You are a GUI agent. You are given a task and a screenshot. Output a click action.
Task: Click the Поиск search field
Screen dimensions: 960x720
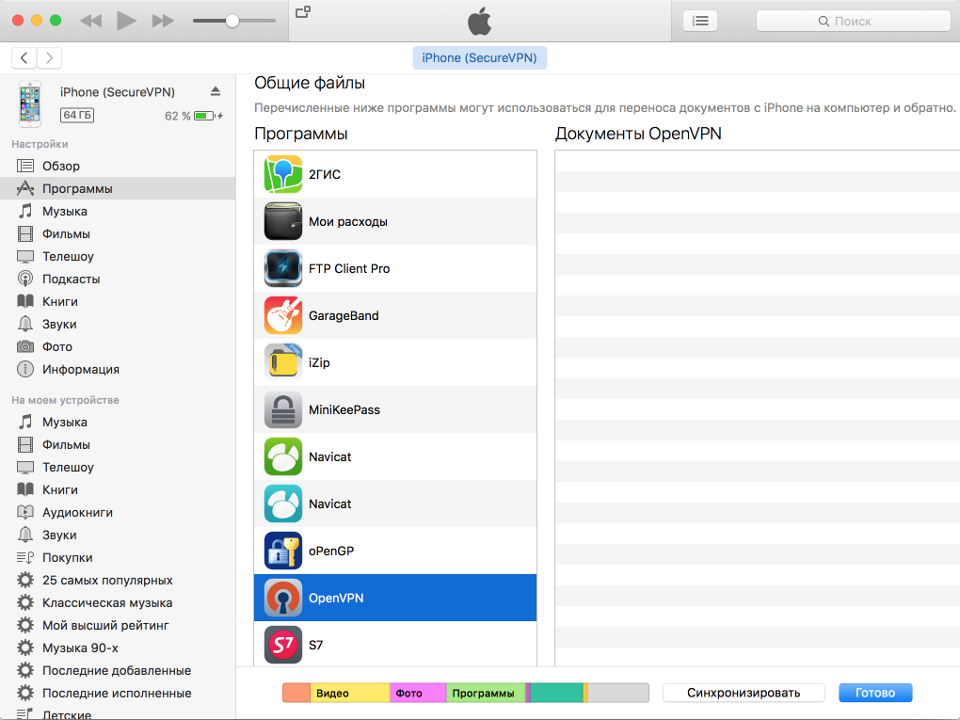click(853, 21)
